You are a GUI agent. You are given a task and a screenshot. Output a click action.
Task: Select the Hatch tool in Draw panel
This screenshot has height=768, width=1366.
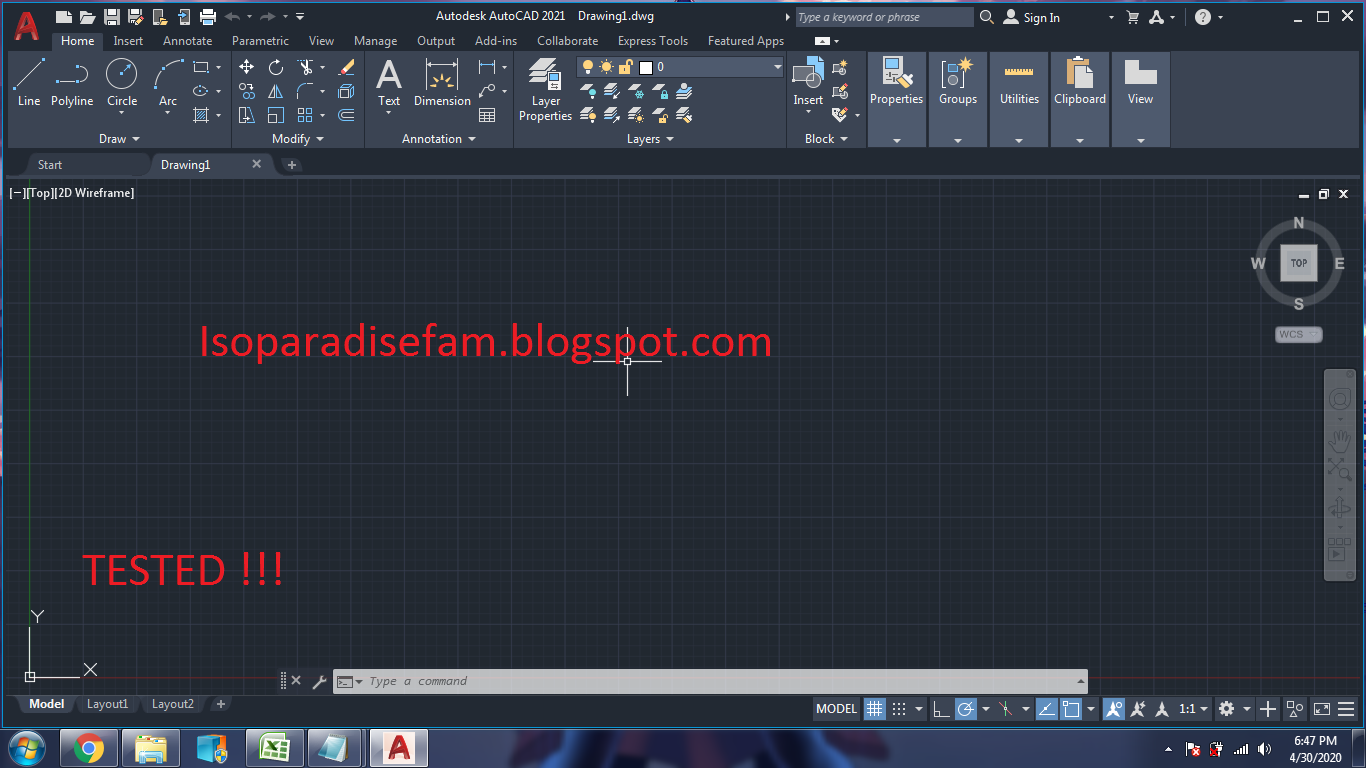coord(201,115)
